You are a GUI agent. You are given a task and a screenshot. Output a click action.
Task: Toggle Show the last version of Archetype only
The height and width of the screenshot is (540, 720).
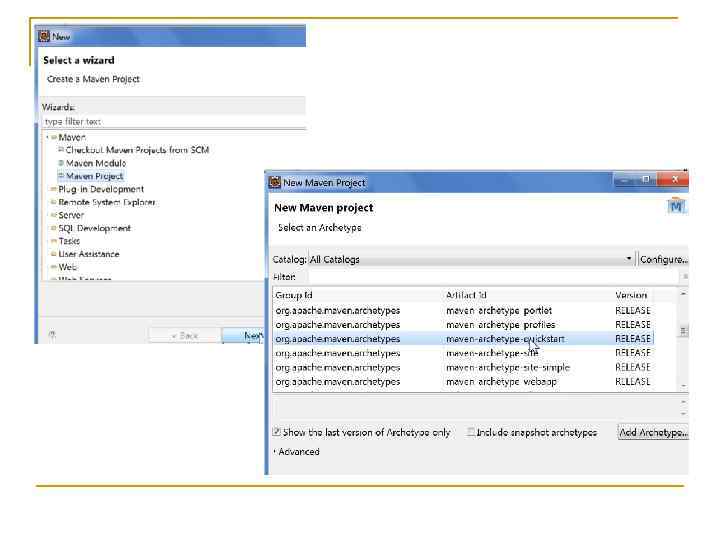click(277, 432)
